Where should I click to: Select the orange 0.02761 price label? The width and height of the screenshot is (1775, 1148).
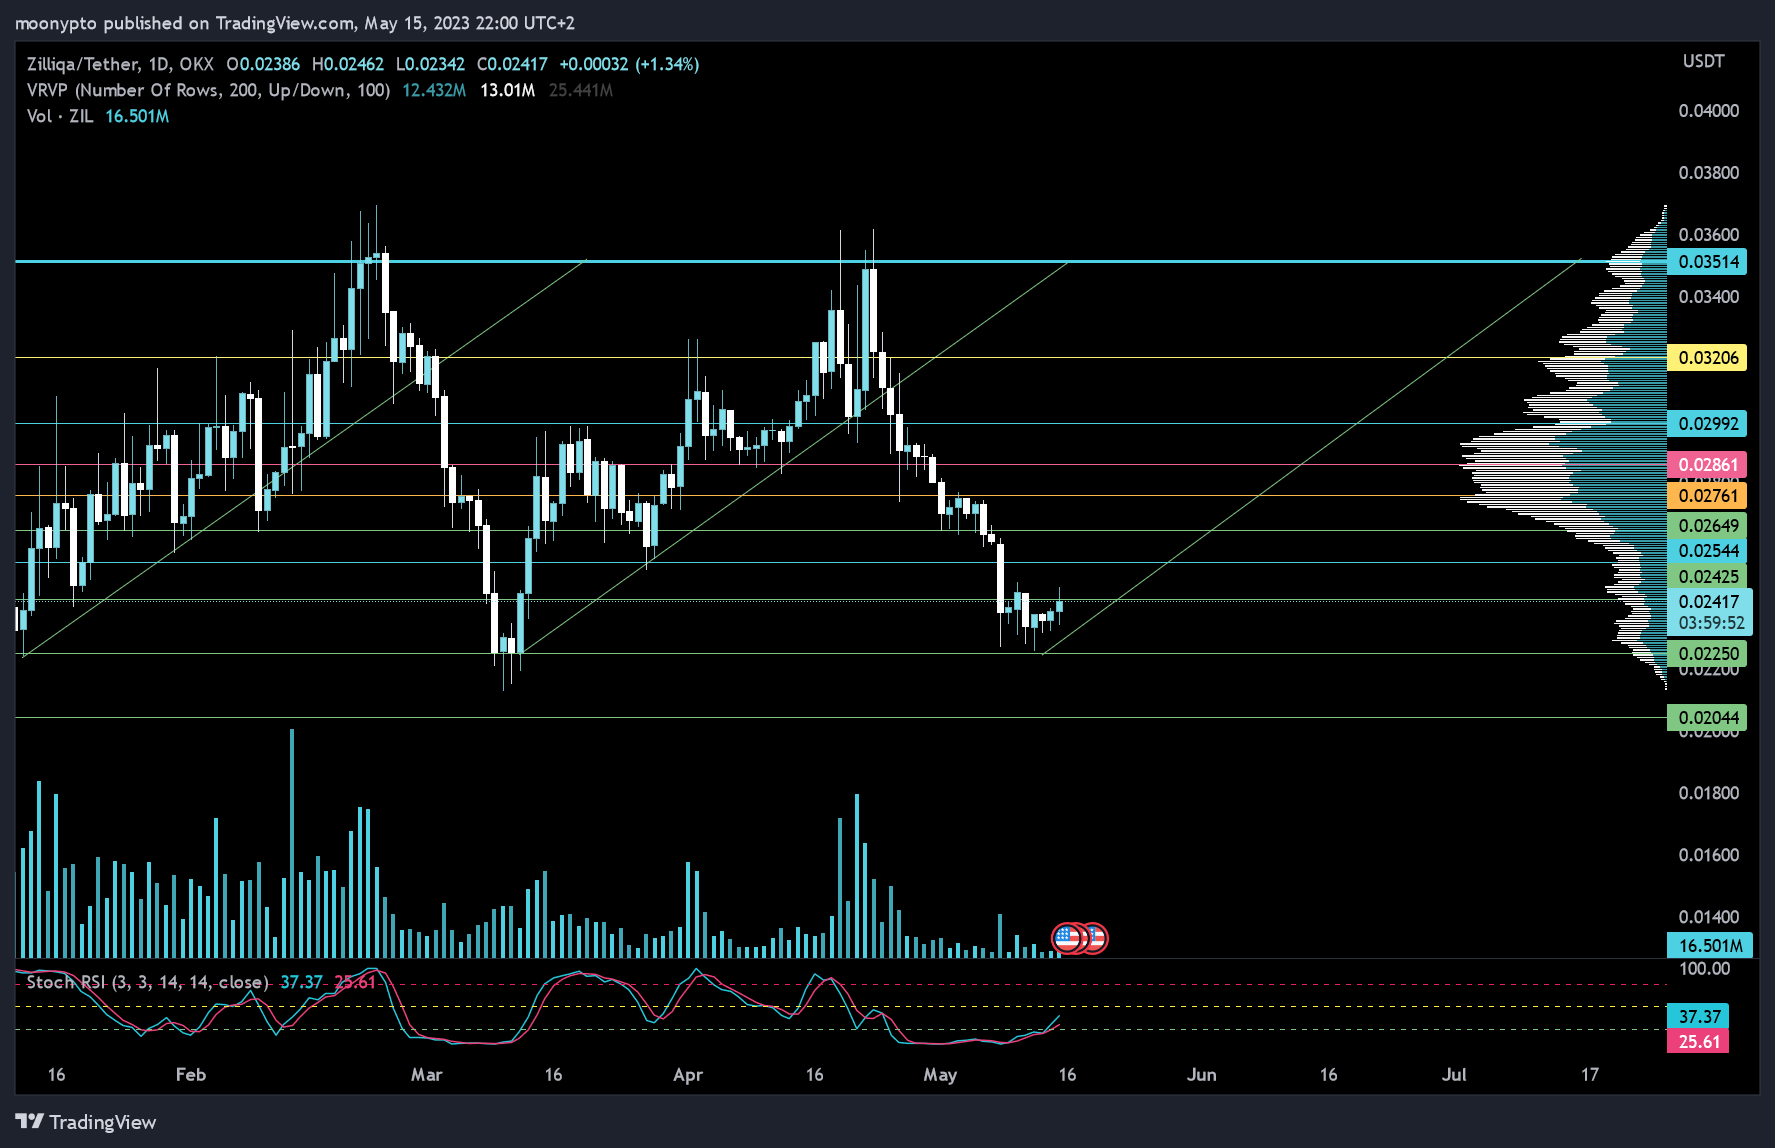[x=1707, y=496]
